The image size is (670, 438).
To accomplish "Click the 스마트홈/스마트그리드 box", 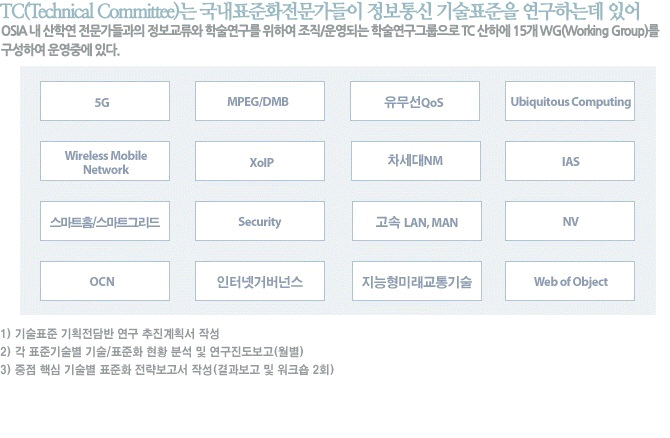I will coord(105,221).
